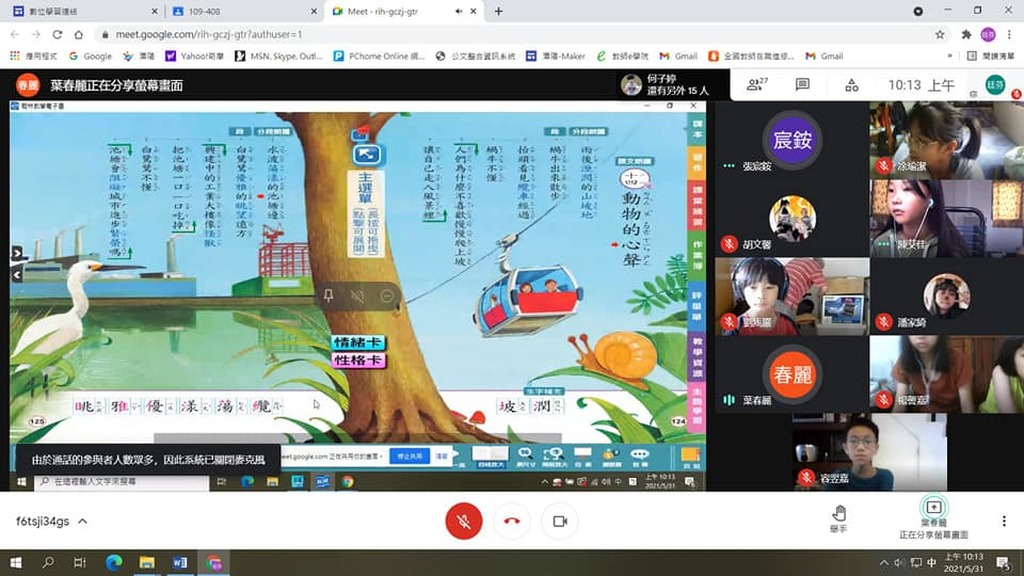Switch to the 109-408 browser tab
This screenshot has height=576, width=1024.
pos(245,11)
